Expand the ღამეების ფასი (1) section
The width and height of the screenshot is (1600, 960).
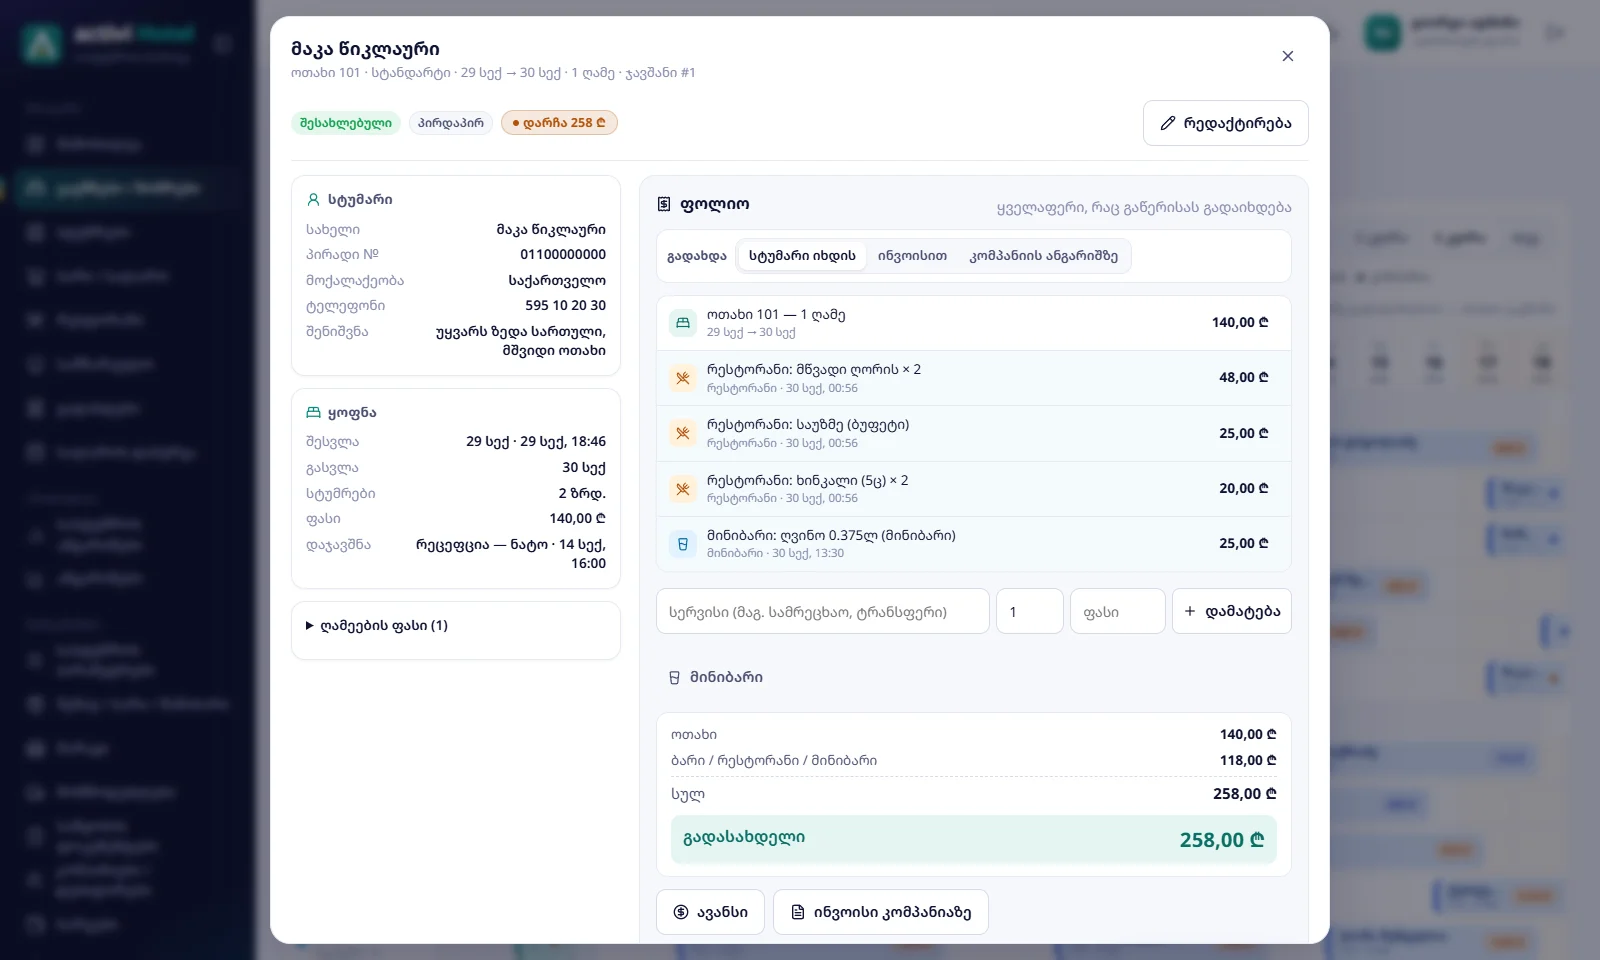click(x=377, y=625)
